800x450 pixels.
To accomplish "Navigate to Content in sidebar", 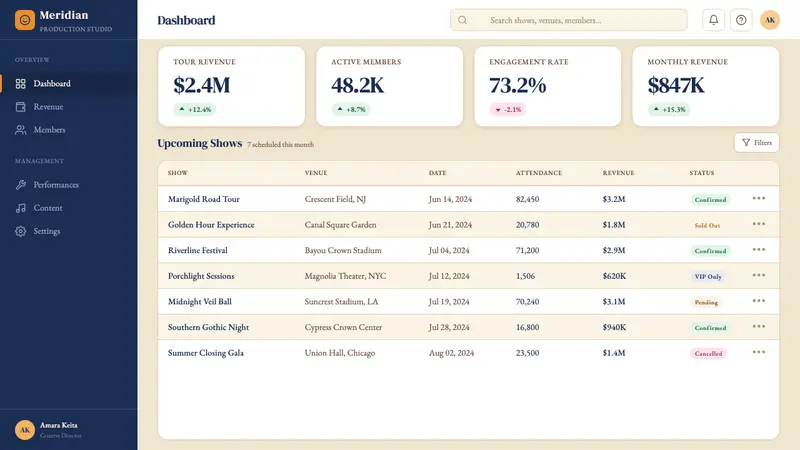I will pyautogui.click(x=69, y=208).
